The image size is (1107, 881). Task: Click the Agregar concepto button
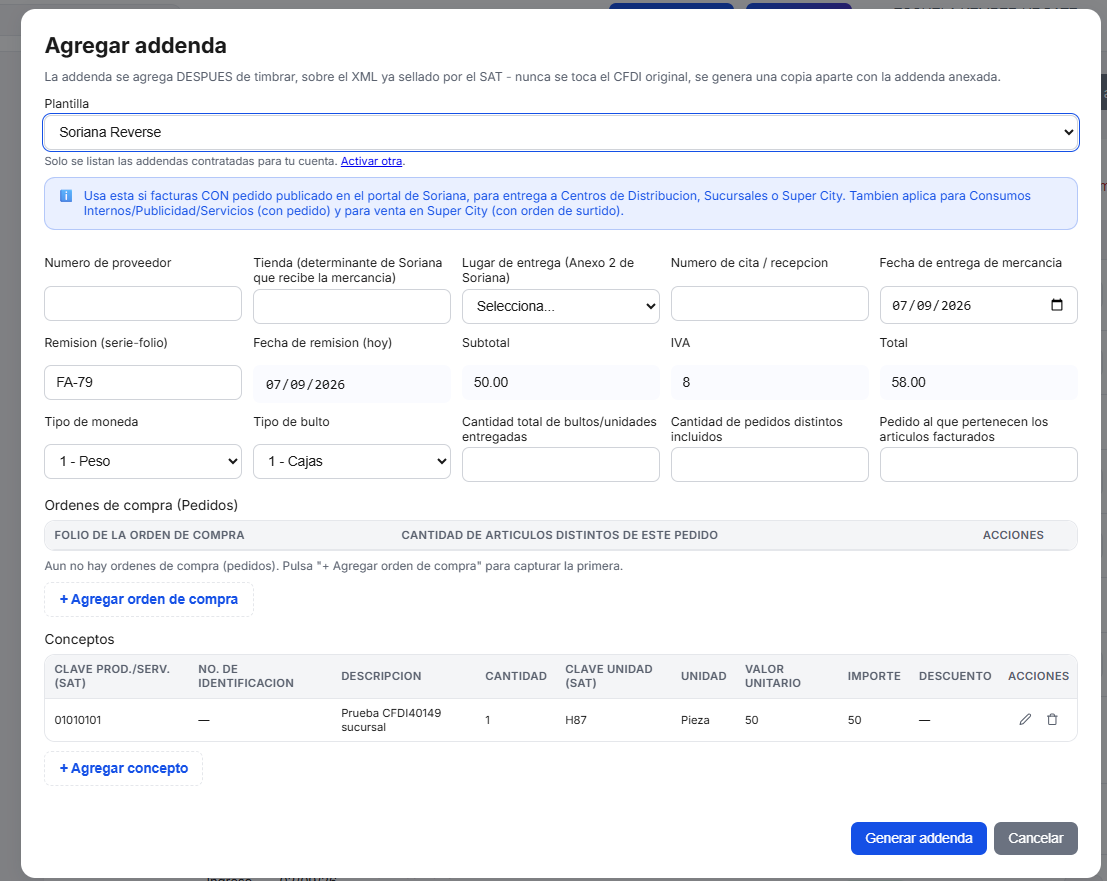(124, 768)
